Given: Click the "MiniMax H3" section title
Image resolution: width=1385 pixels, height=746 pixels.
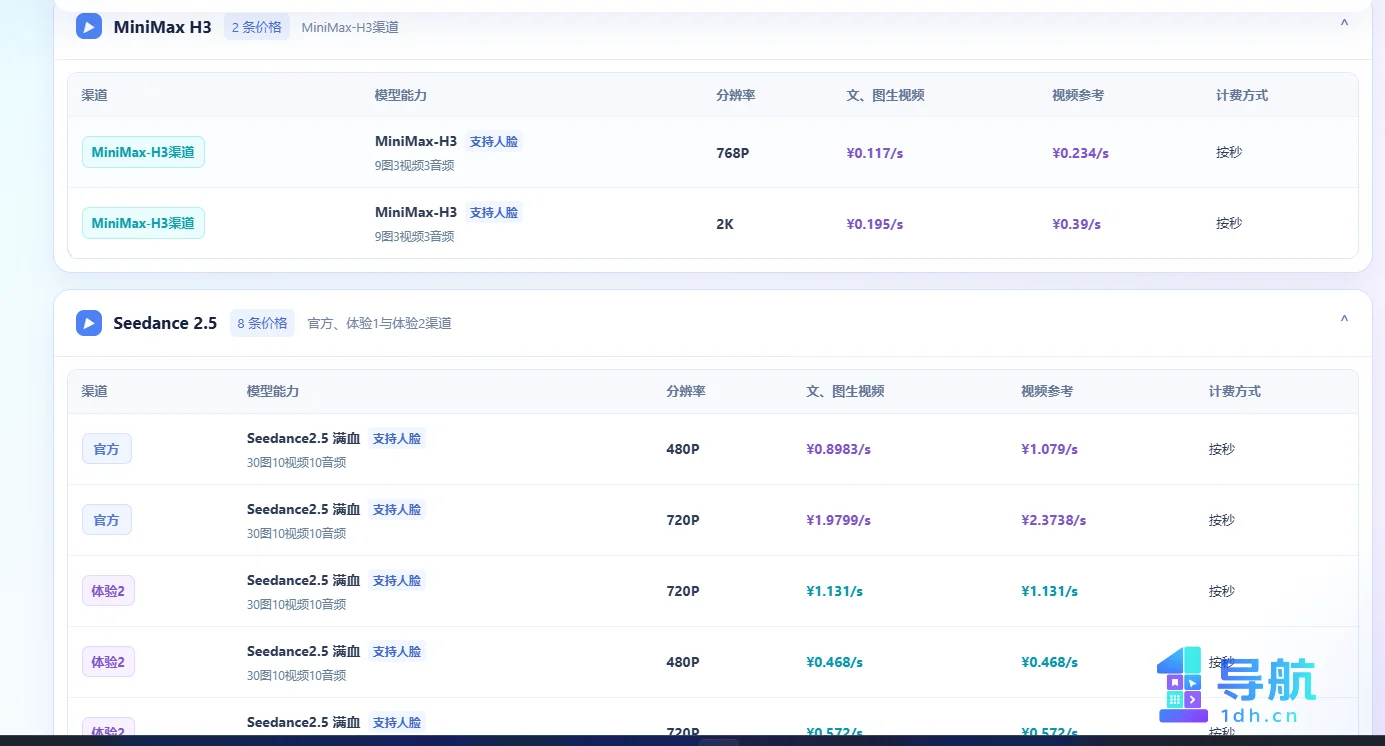Looking at the screenshot, I should pyautogui.click(x=163, y=27).
